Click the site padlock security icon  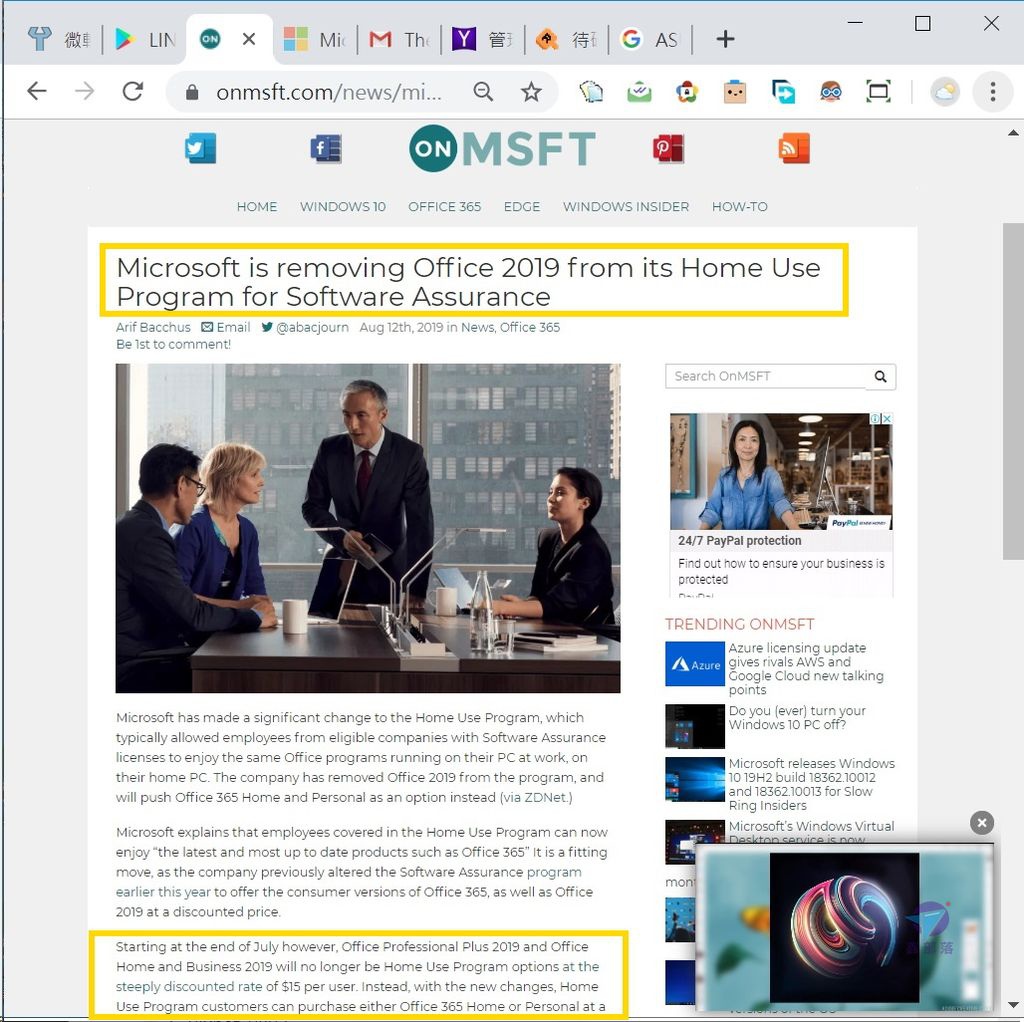191,92
